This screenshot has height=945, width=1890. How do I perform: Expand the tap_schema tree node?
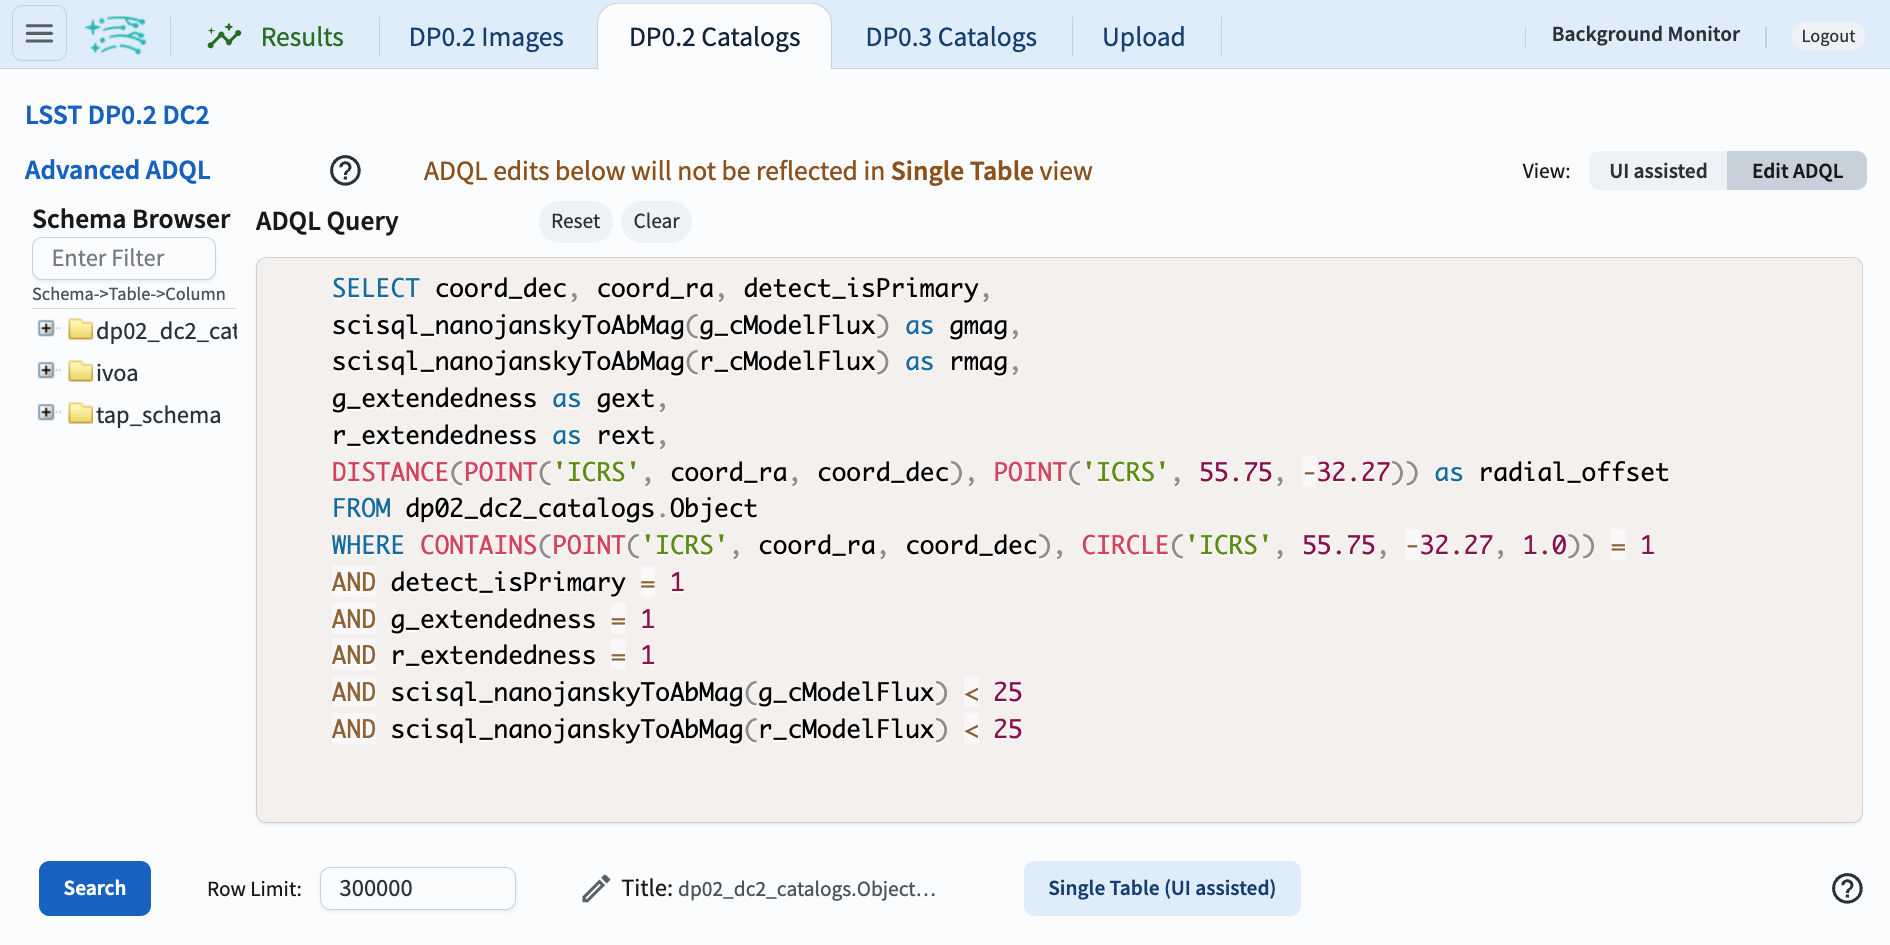pos(45,412)
